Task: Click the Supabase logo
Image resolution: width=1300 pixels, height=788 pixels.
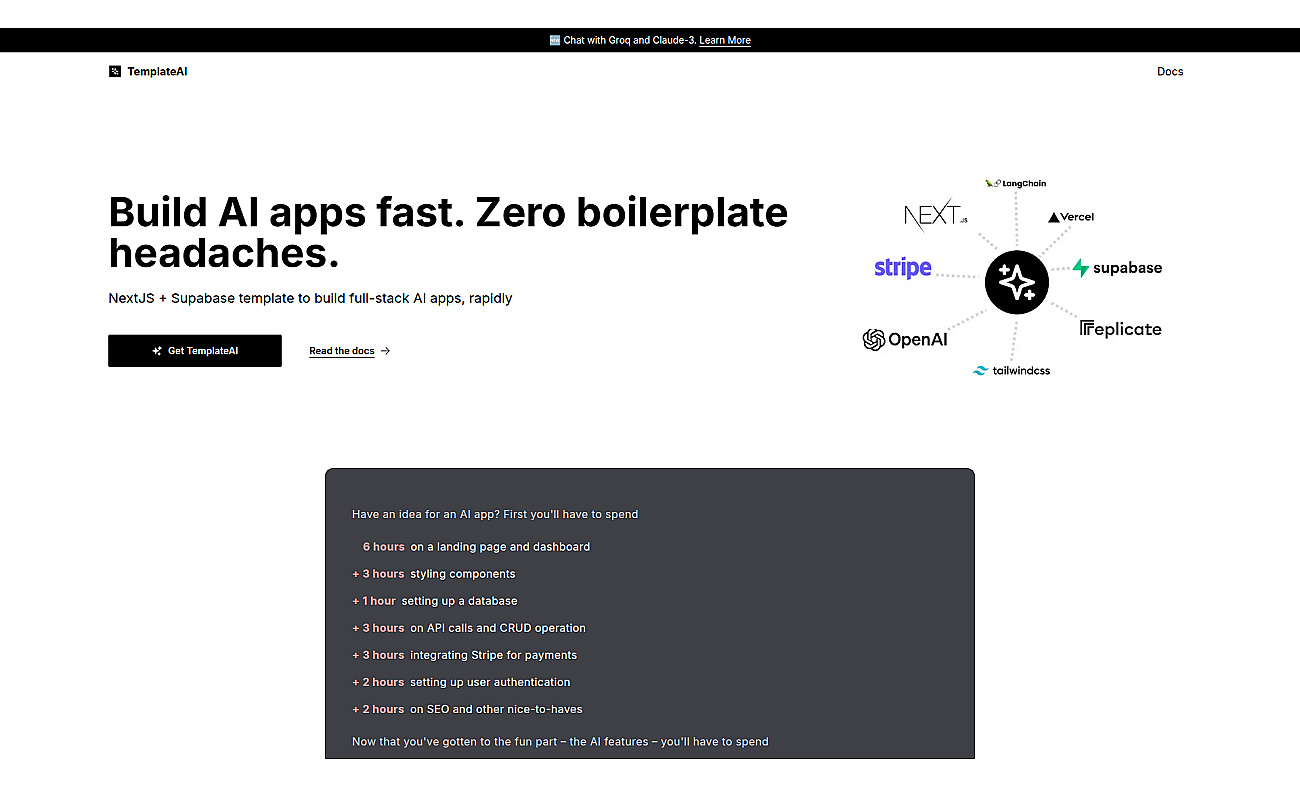Action: coord(1117,268)
